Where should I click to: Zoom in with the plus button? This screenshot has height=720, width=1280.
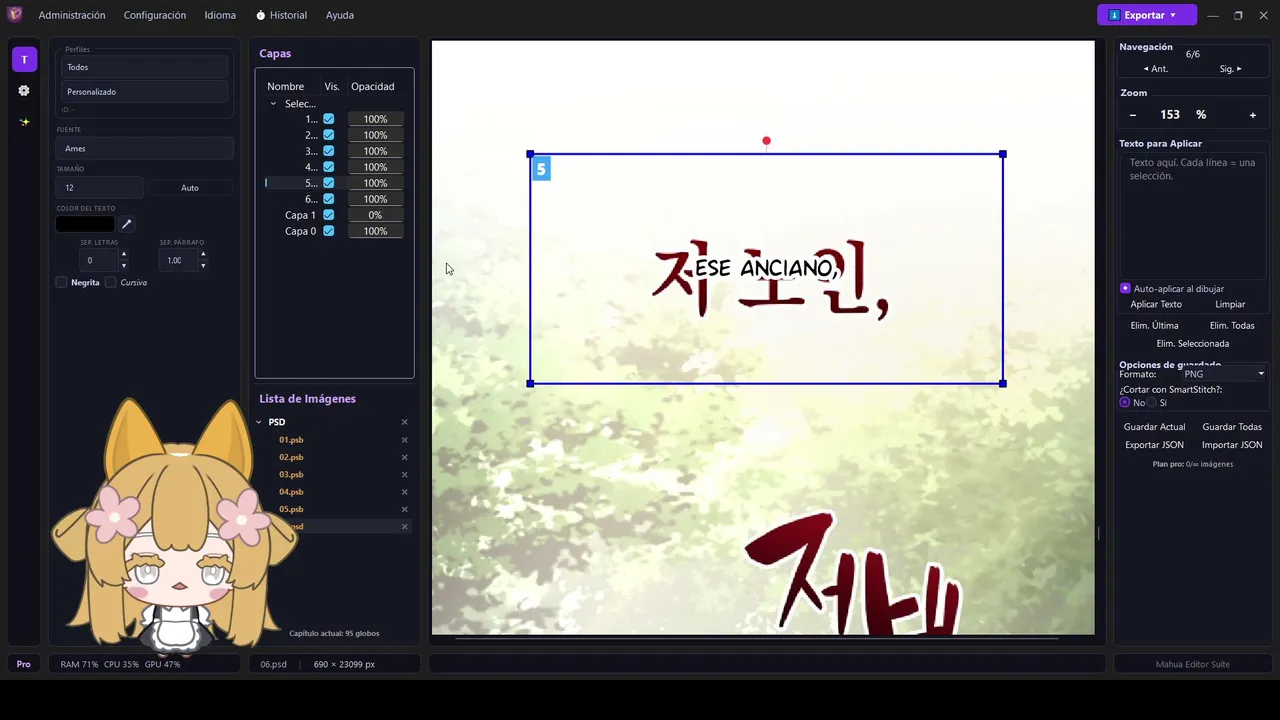[x=1253, y=115]
